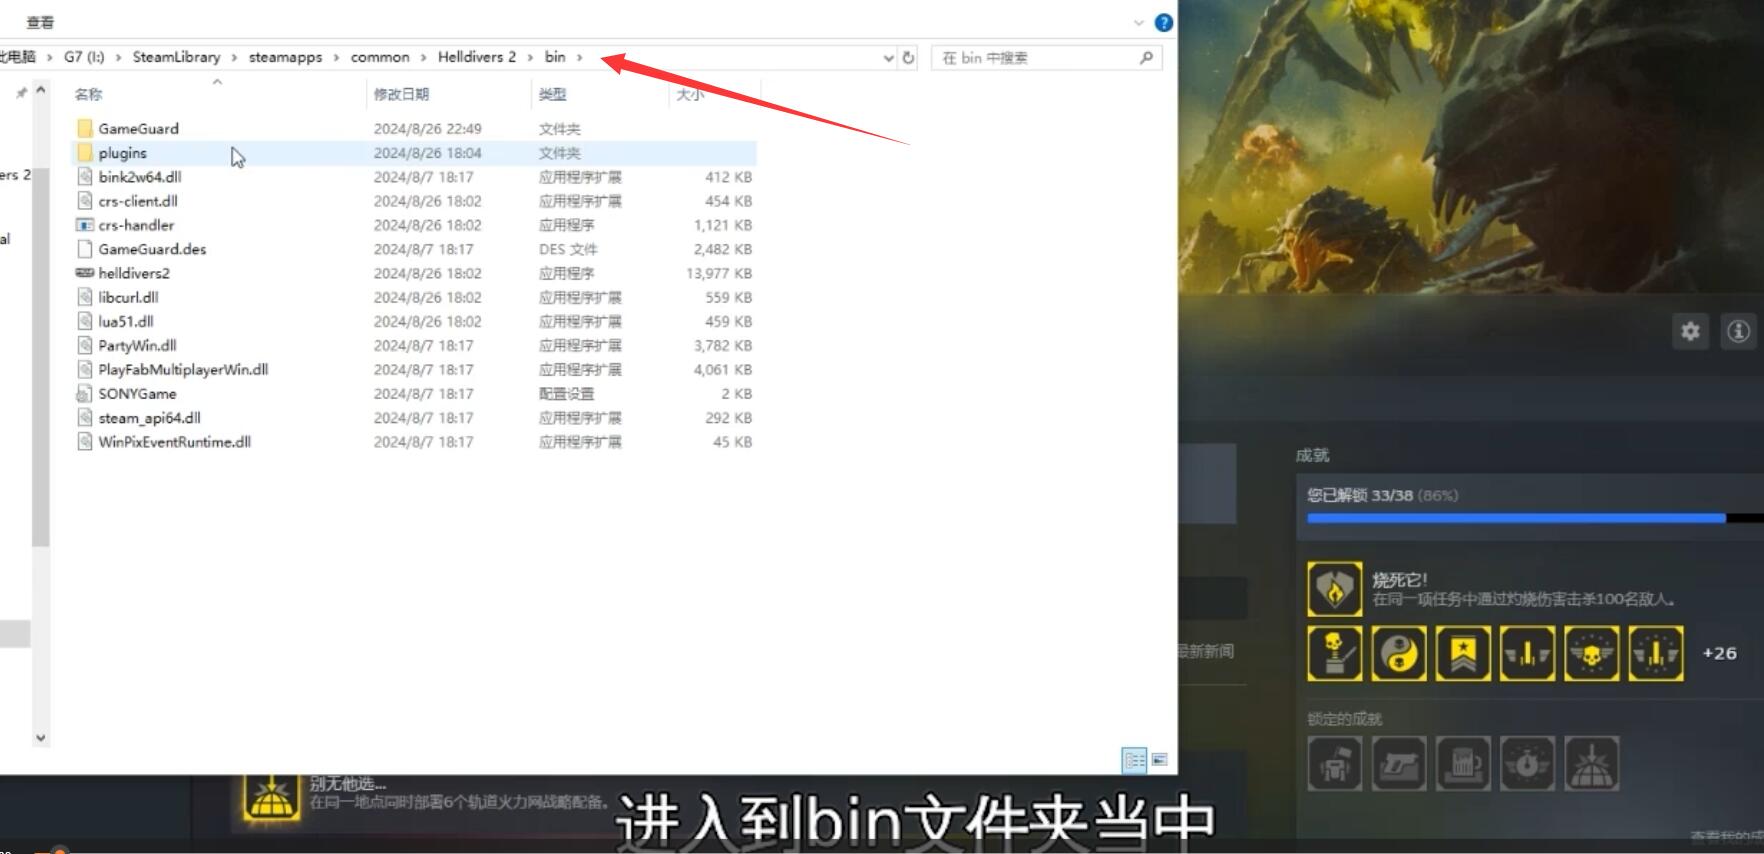Open the 查看 ribbon tab

(40, 22)
